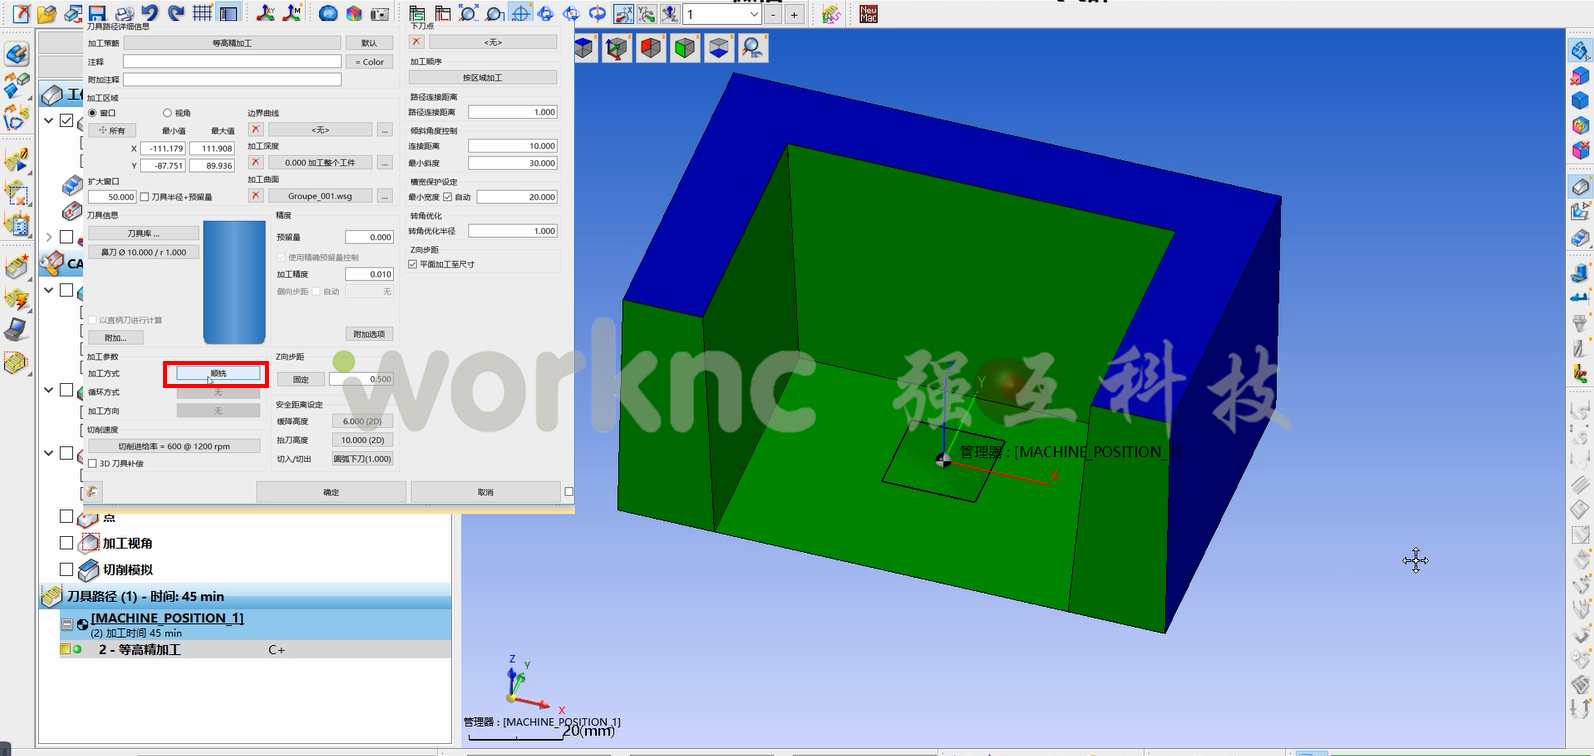
Task: Open the 加工策略 等高精加工 selector
Action: (x=231, y=43)
